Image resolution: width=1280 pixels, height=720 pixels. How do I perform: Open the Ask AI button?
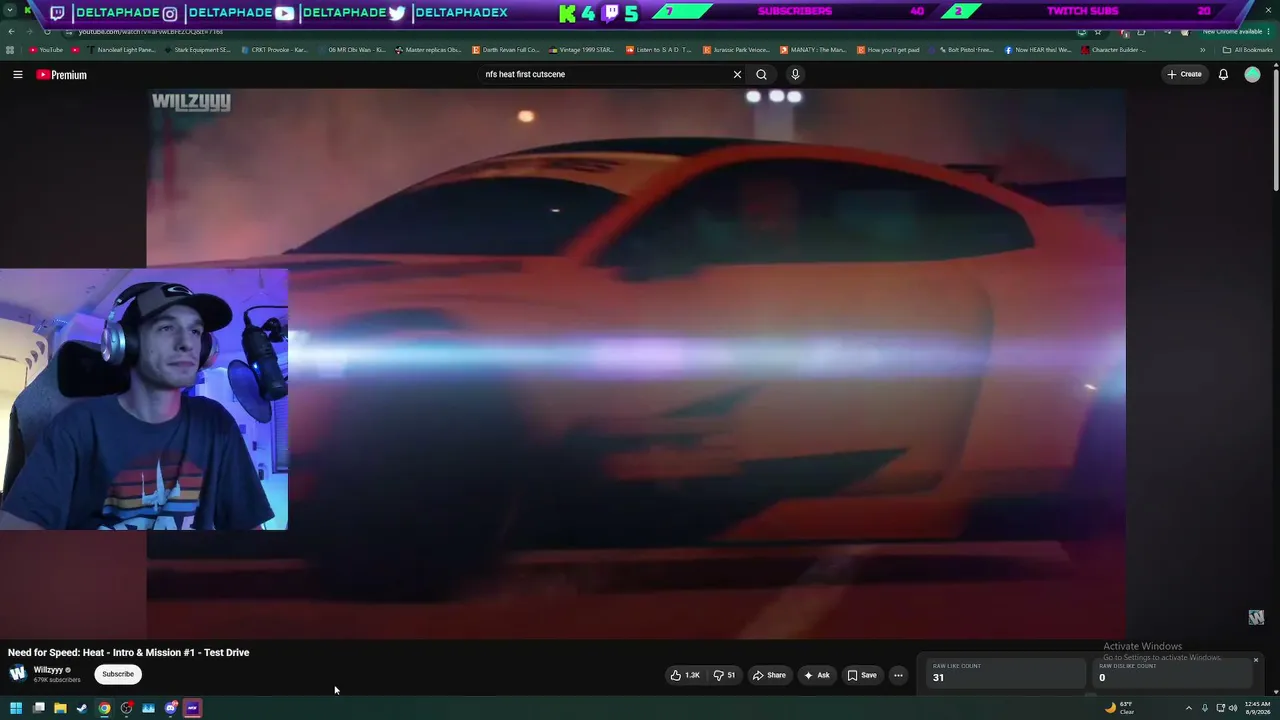tap(817, 675)
